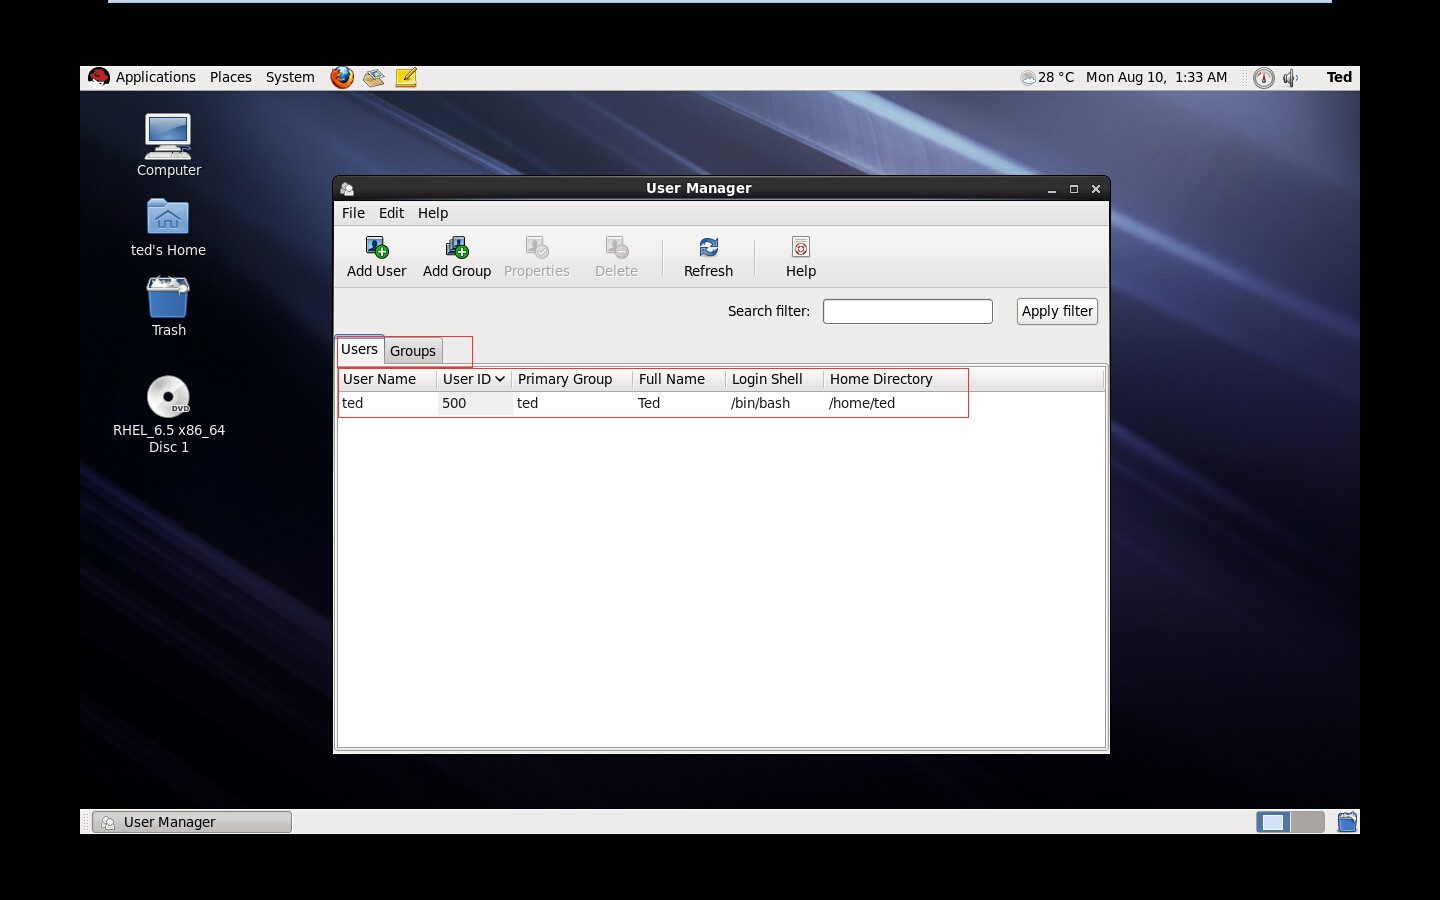Click the User Manager window title icon

click(347, 188)
